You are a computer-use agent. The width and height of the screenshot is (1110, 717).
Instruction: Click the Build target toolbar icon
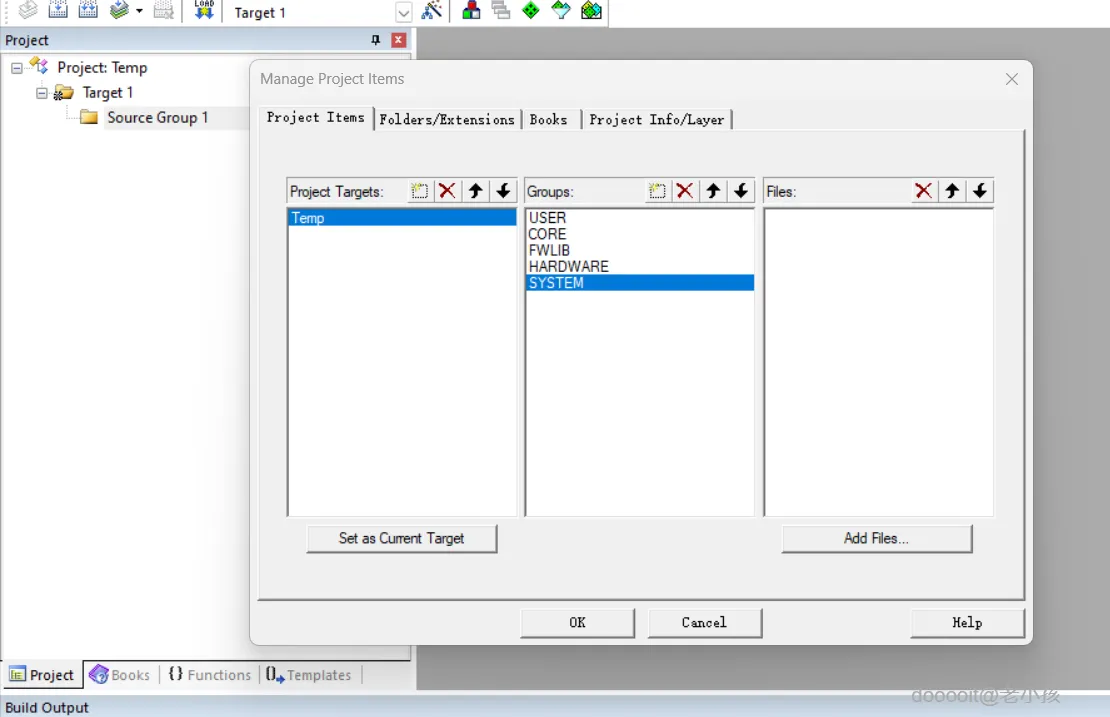[x=58, y=10]
